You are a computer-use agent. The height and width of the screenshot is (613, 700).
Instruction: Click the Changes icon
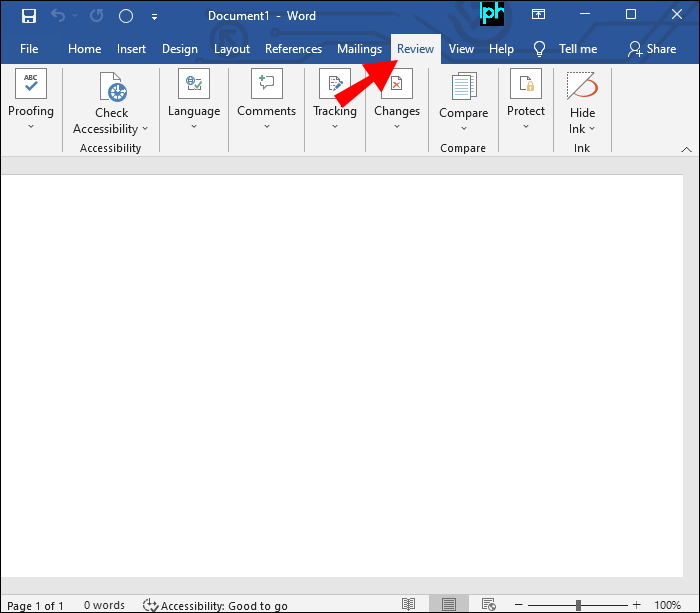(x=397, y=83)
